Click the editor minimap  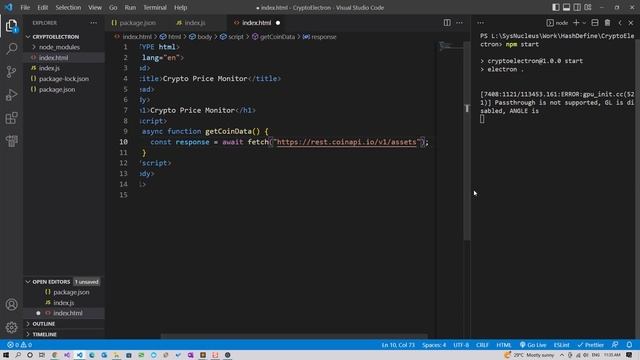pyautogui.click(x=451, y=46)
